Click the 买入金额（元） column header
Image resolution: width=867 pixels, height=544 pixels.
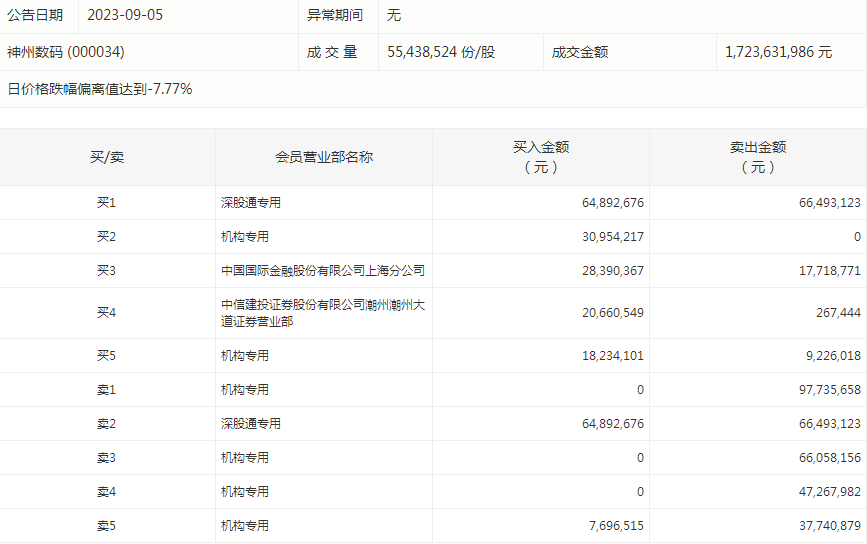coord(541,157)
